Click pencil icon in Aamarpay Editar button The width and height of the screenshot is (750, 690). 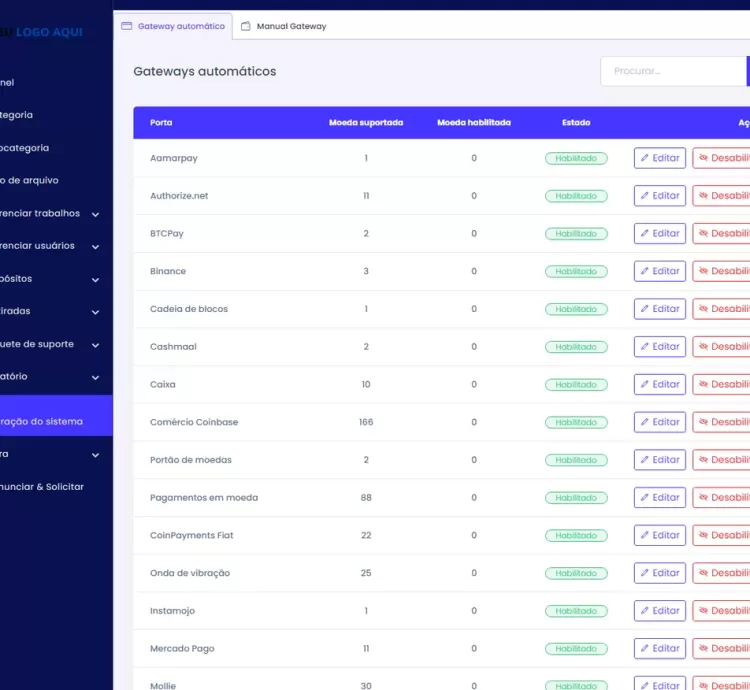(x=645, y=158)
